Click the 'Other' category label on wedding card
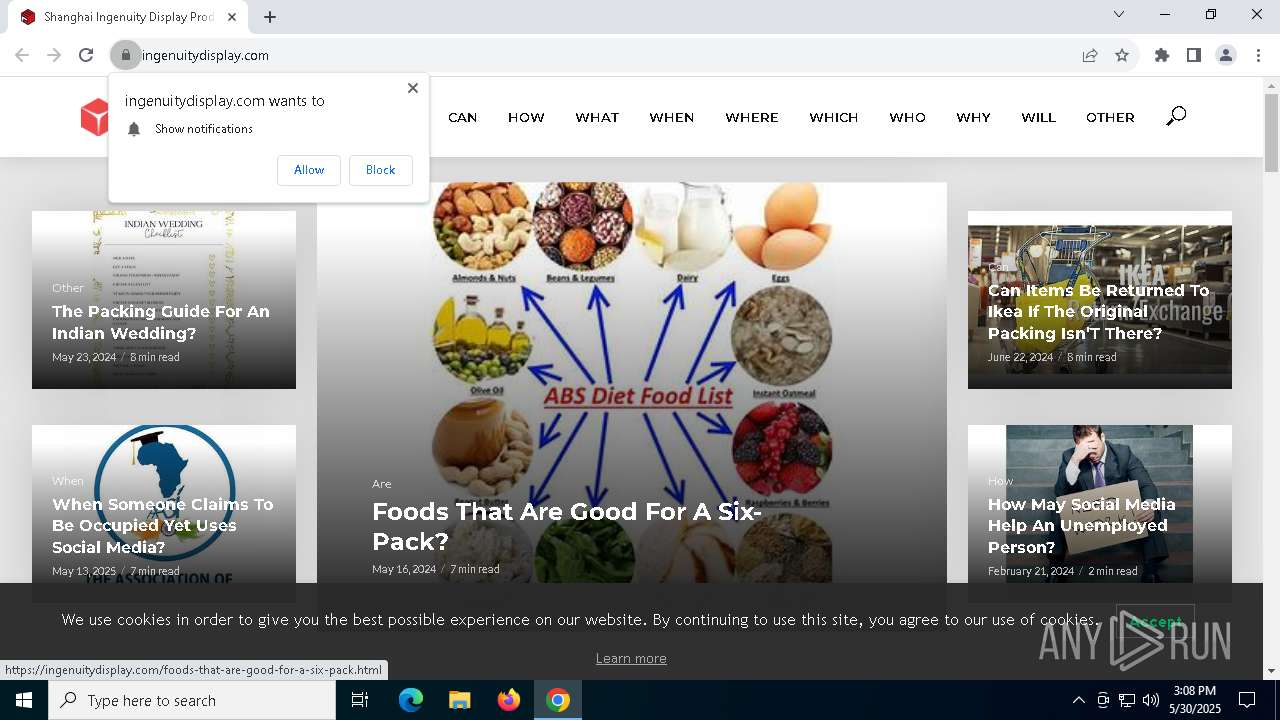This screenshot has height=720, width=1280. (x=68, y=288)
